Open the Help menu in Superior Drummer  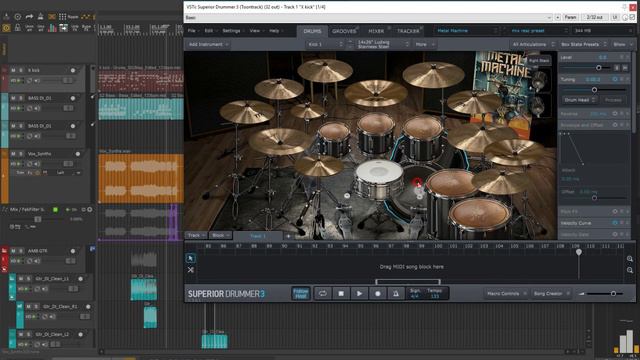276,31
